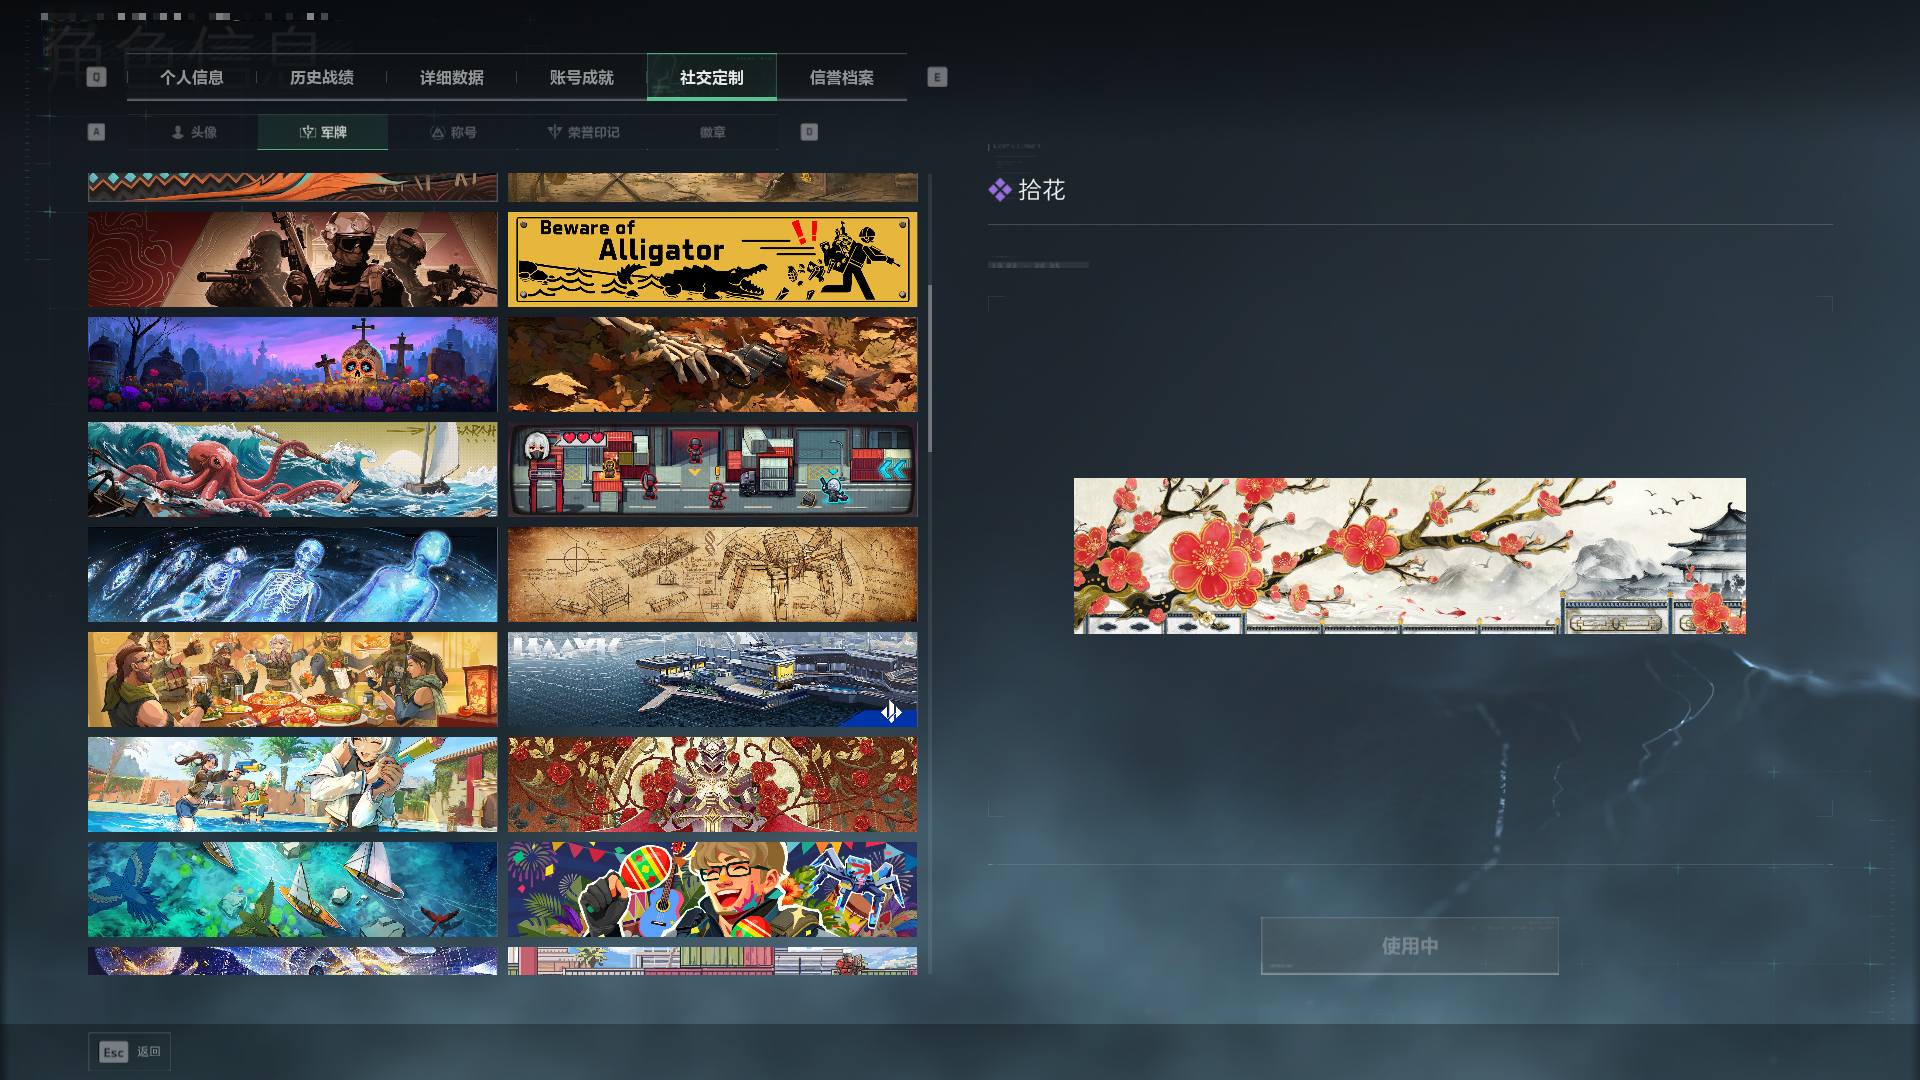Select the 徽章 badge sub-tab
This screenshot has width=1920, height=1080.
click(x=713, y=132)
